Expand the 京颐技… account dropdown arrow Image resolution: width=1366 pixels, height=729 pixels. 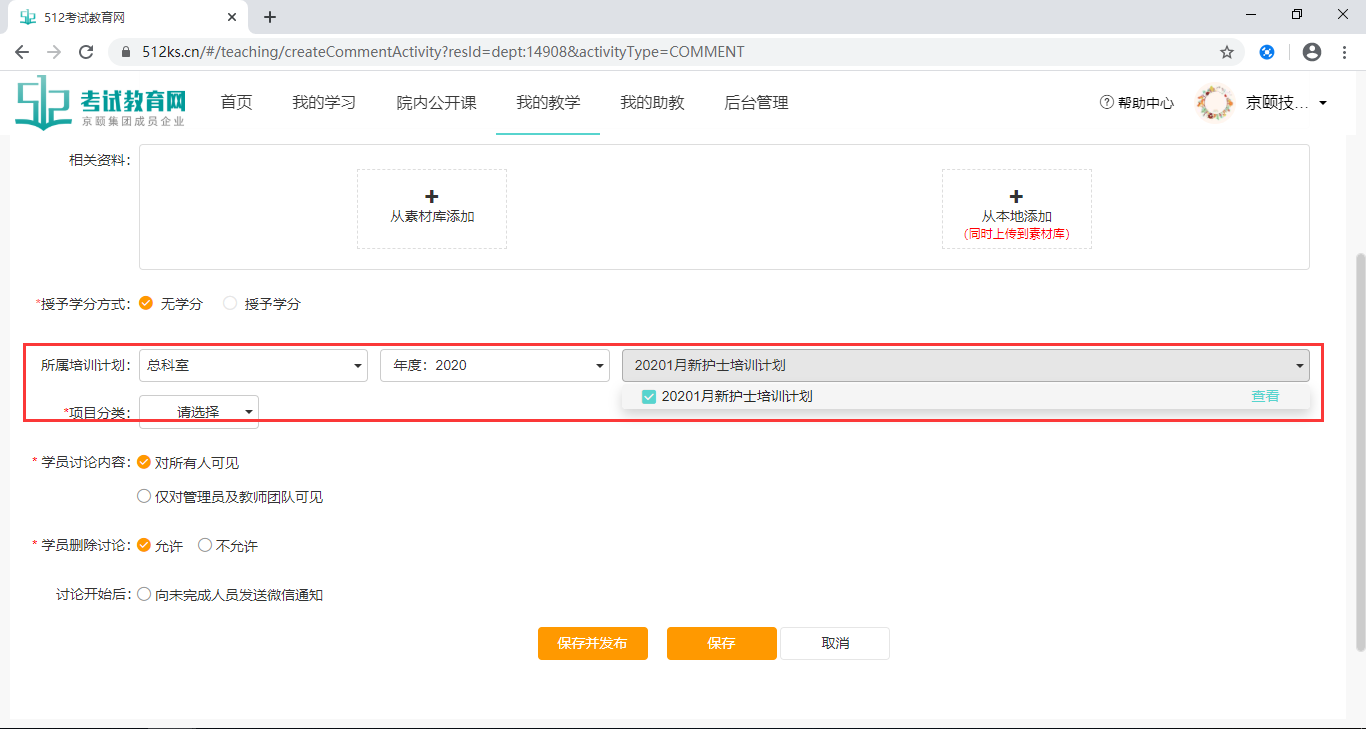point(1323,103)
